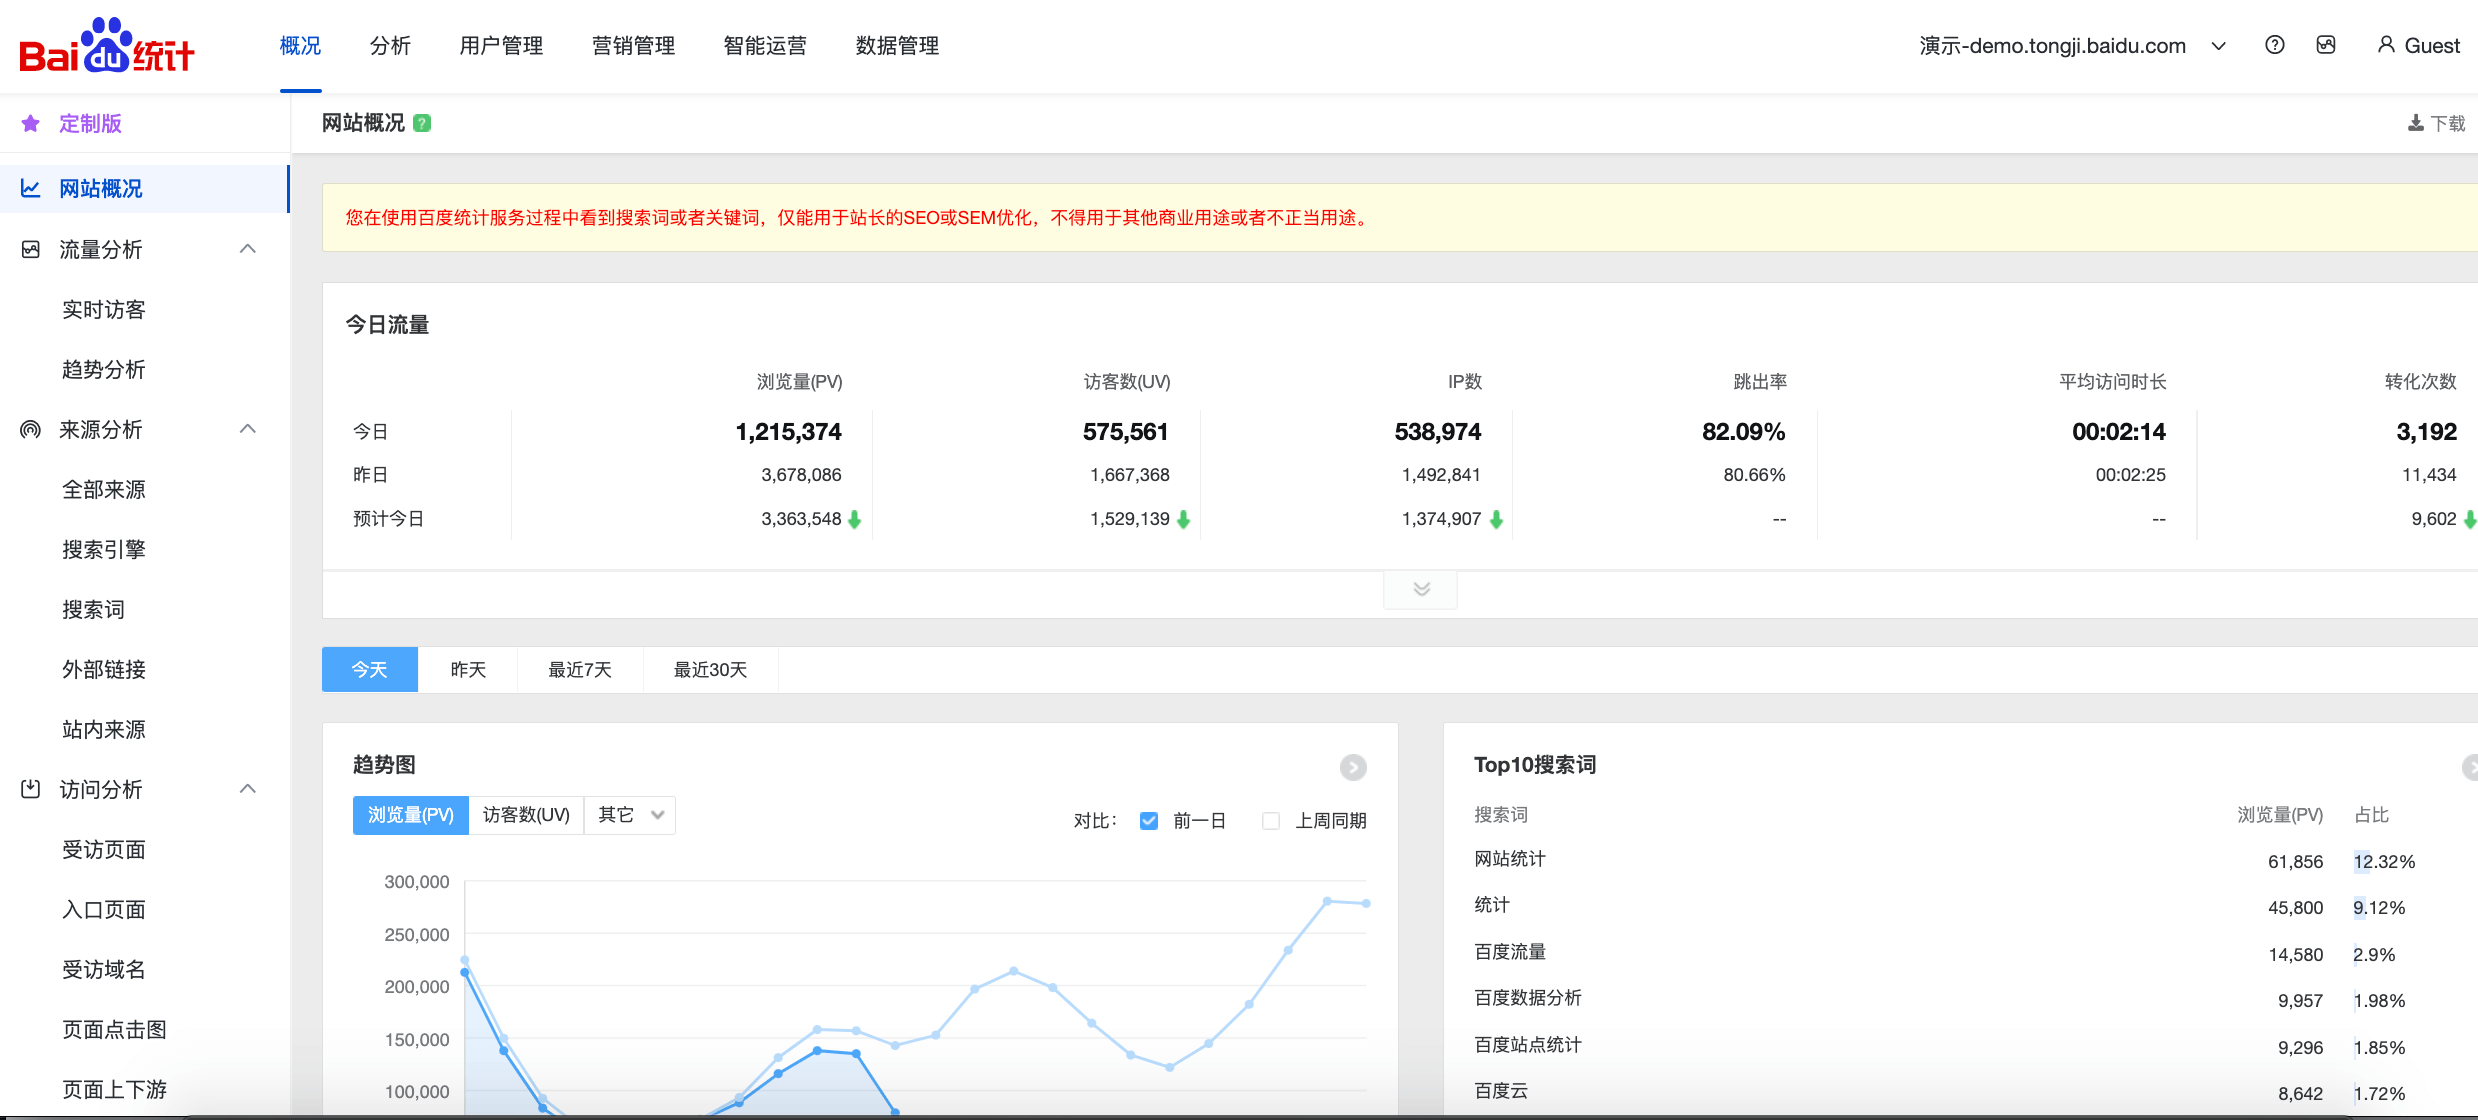Switch to the 最近7天 tab
The height and width of the screenshot is (1120, 2478).
pyautogui.click(x=580, y=670)
